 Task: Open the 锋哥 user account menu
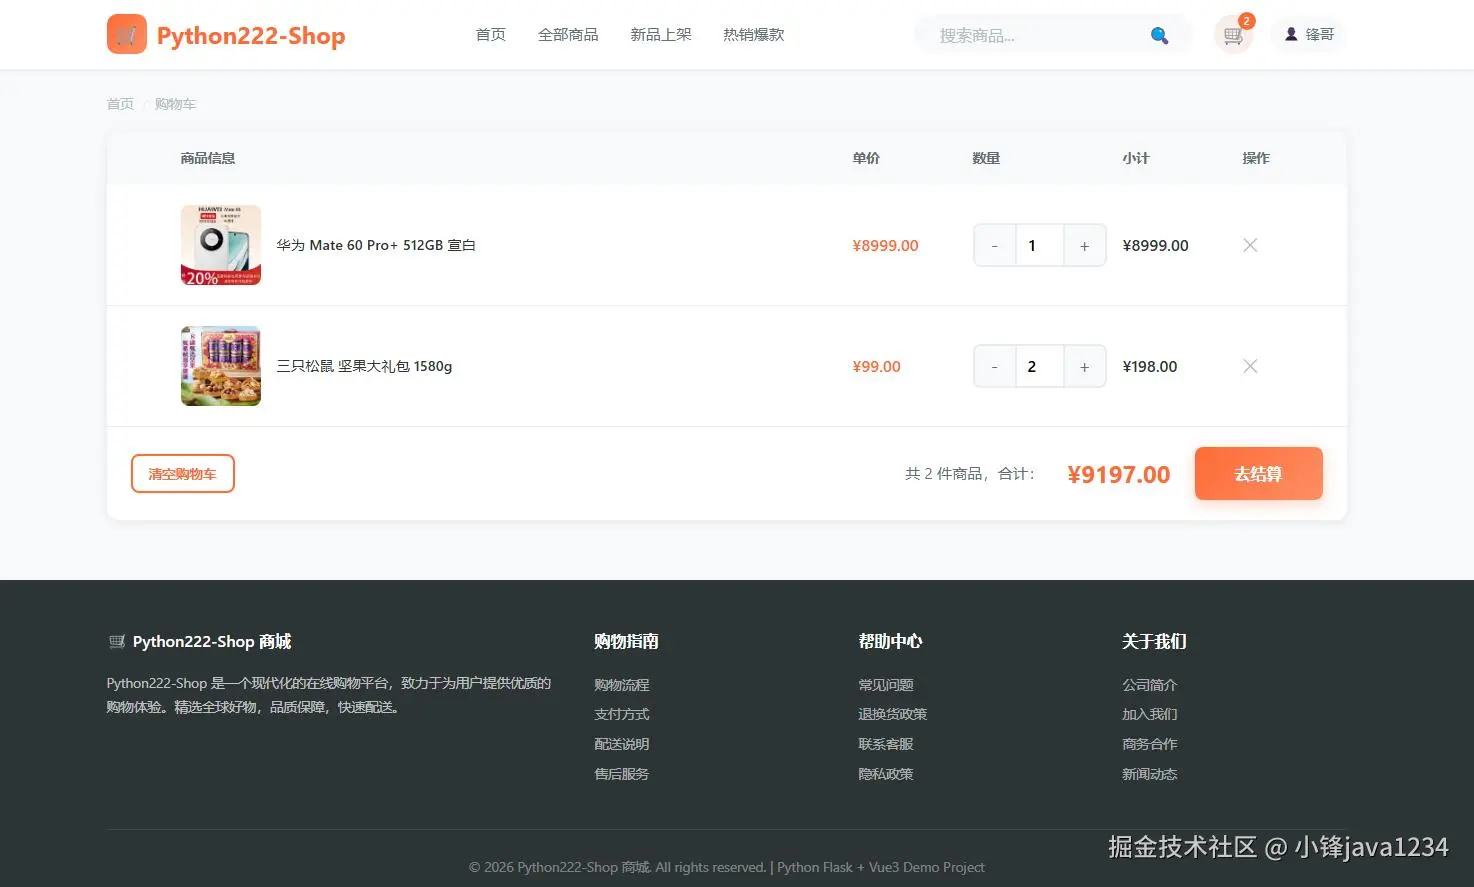tap(1309, 35)
